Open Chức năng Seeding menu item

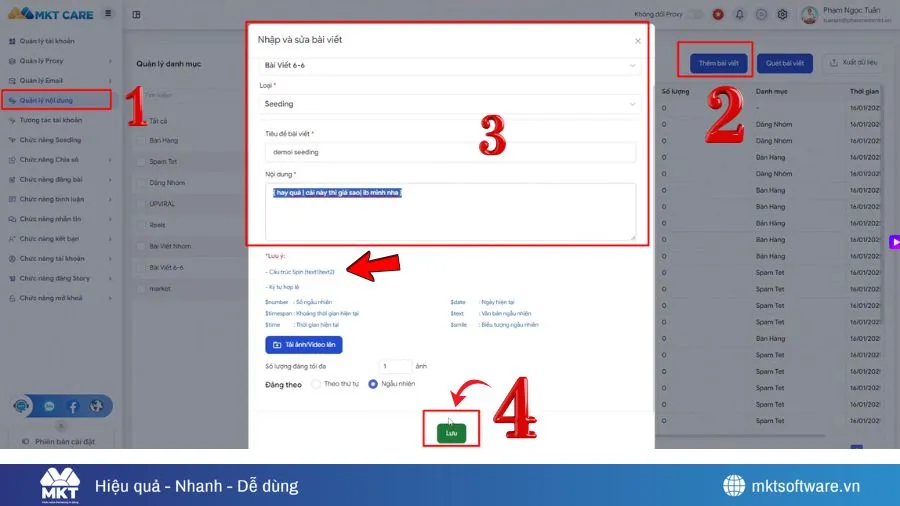pyautogui.click(x=51, y=140)
